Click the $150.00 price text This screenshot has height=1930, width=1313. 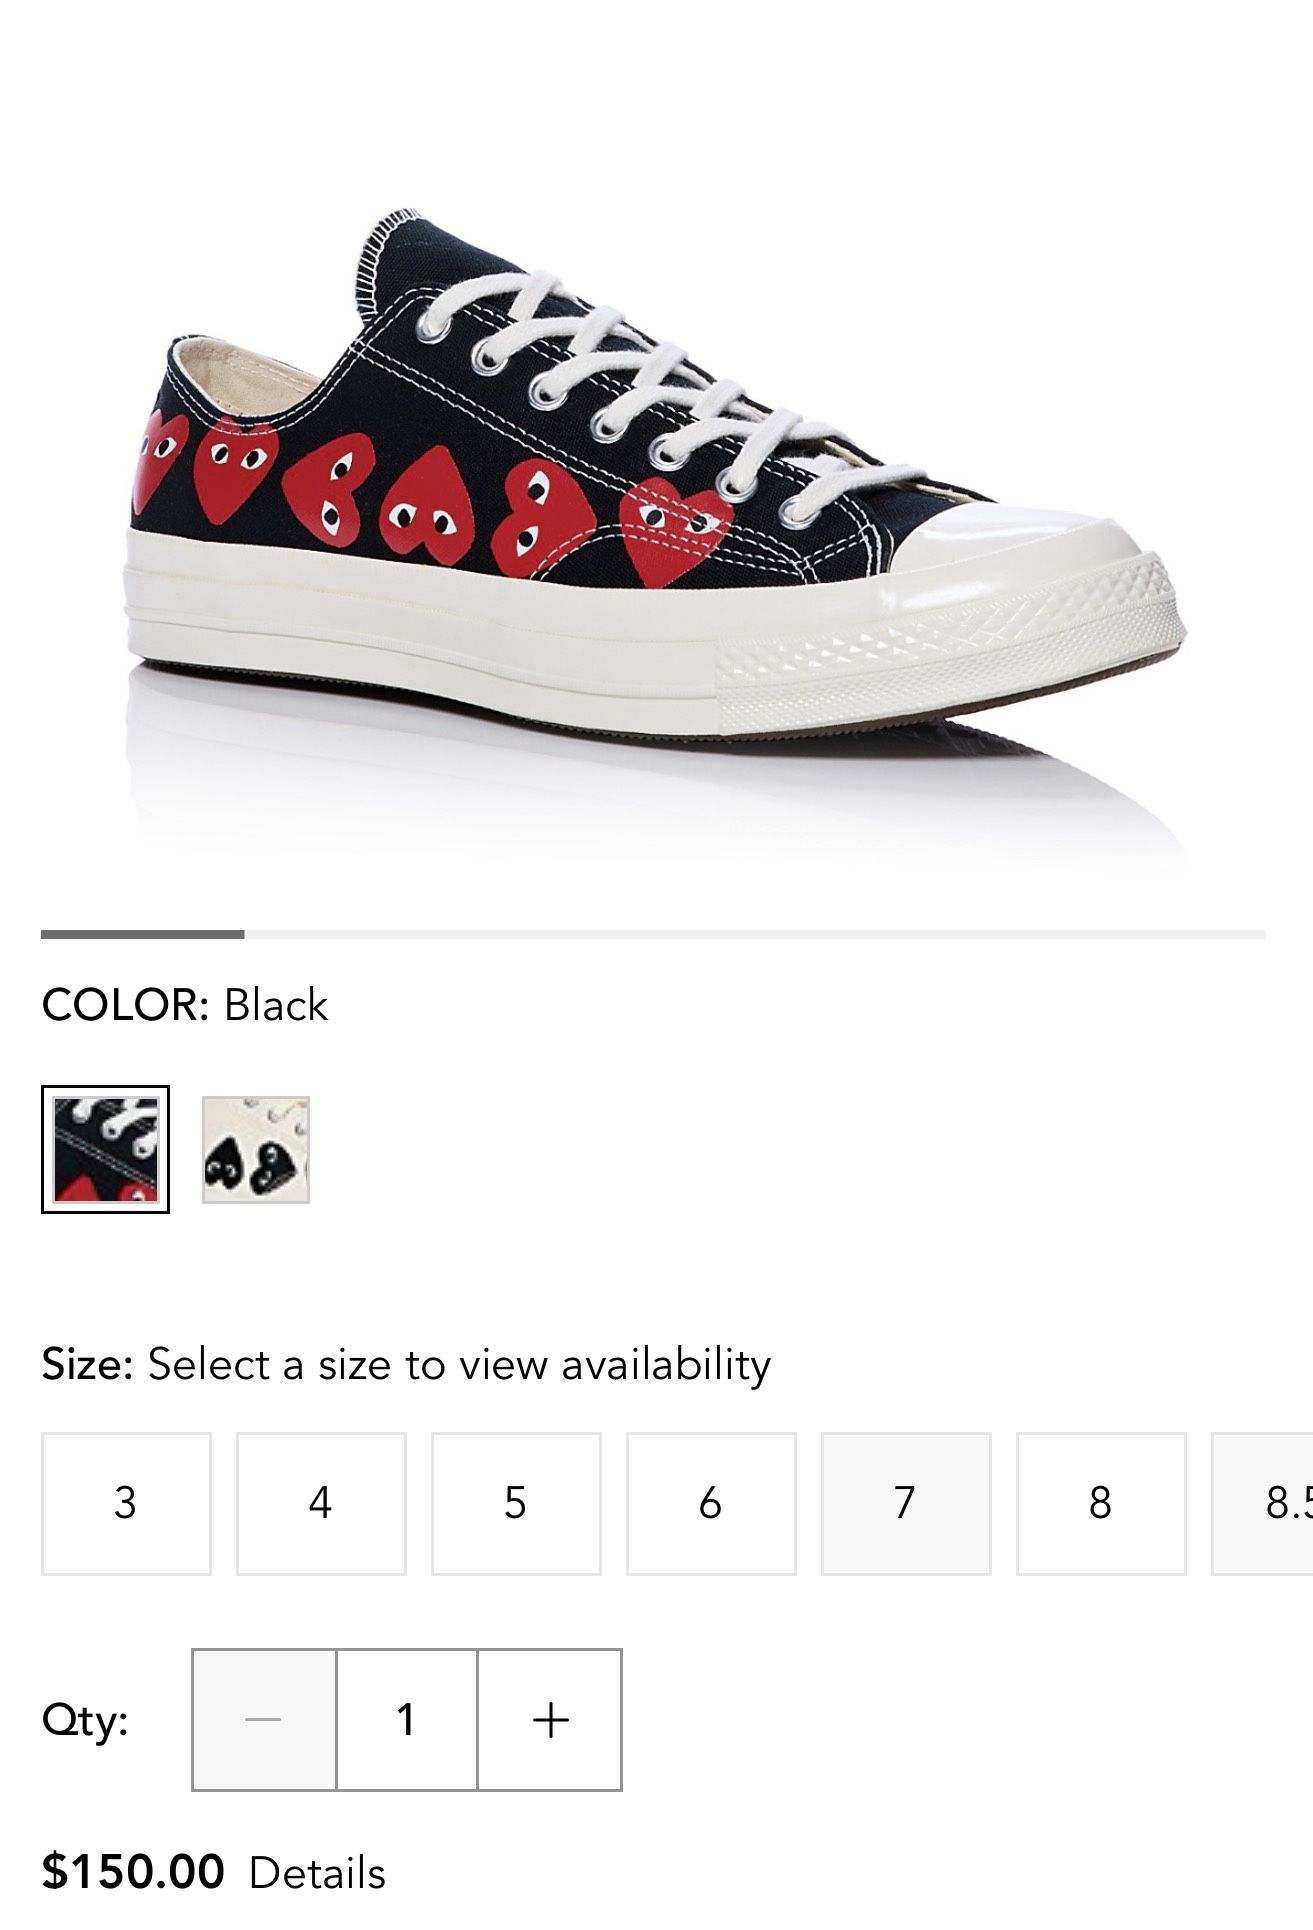tap(133, 1872)
